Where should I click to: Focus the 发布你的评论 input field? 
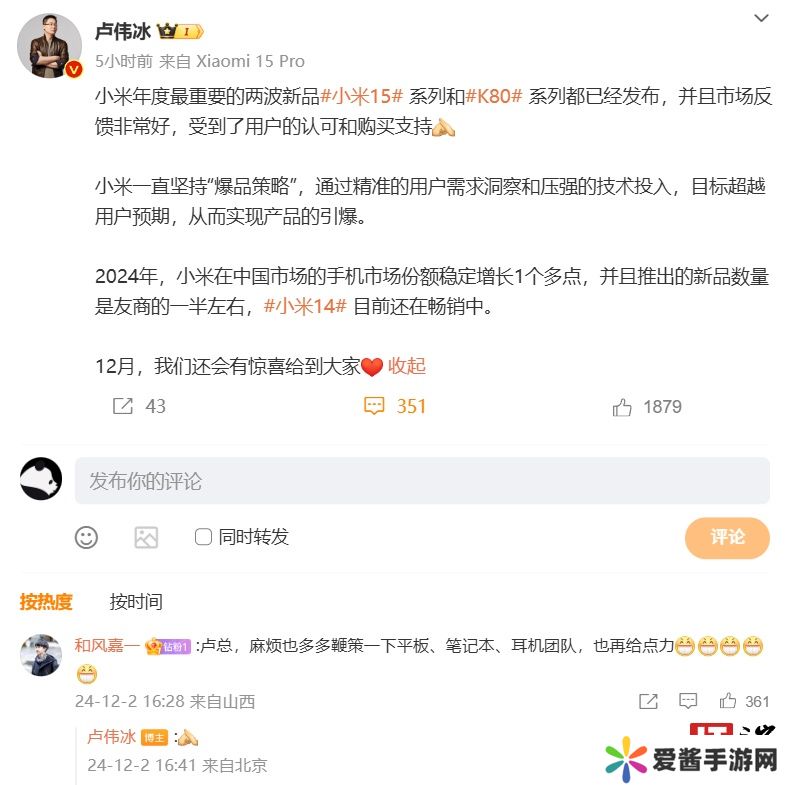pyautogui.click(x=422, y=481)
